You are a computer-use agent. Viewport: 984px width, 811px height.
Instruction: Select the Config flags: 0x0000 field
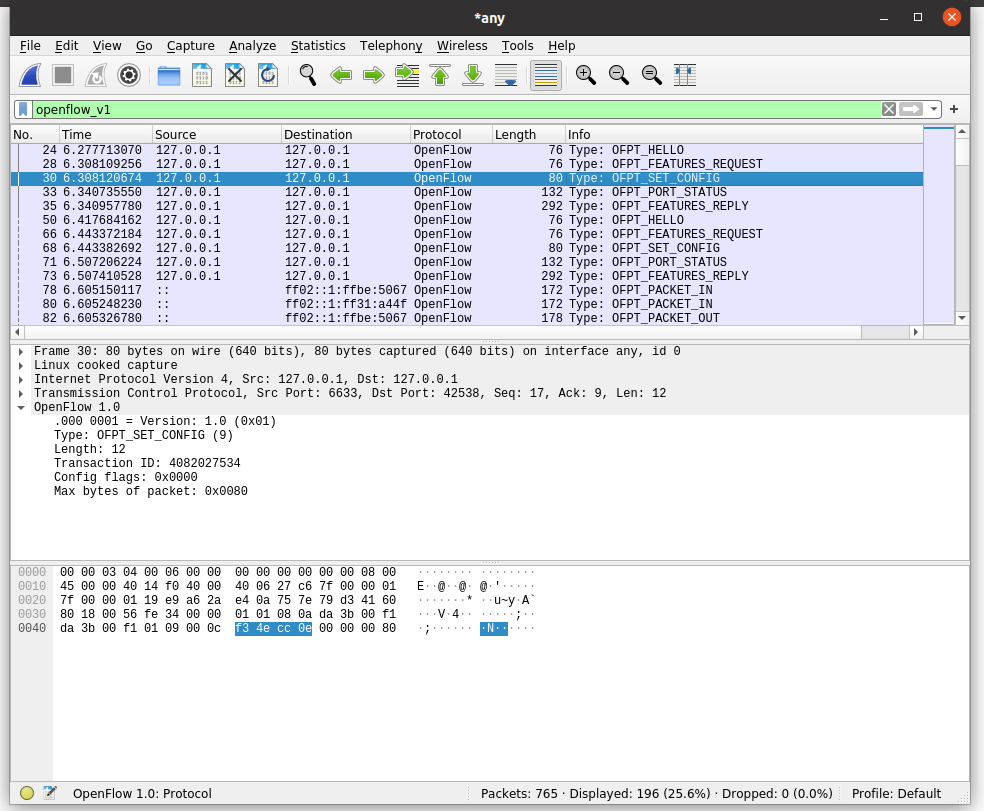coord(126,477)
